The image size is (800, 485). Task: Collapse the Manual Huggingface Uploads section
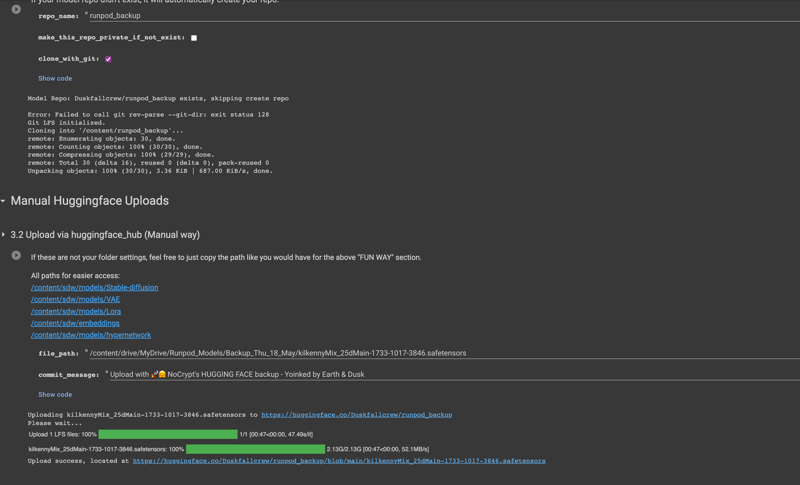3,201
